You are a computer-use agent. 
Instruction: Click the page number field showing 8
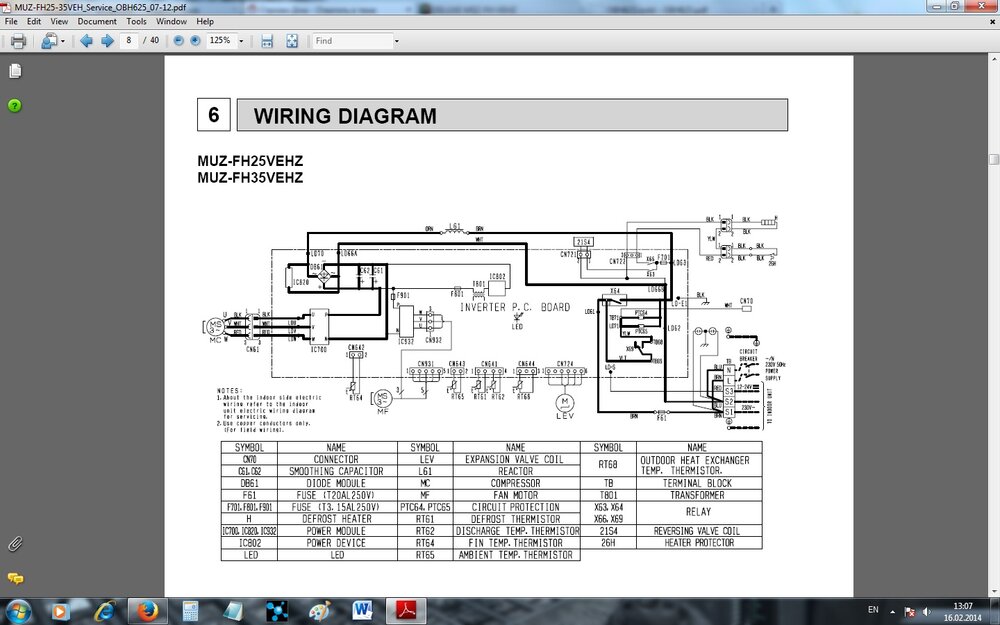coord(129,40)
